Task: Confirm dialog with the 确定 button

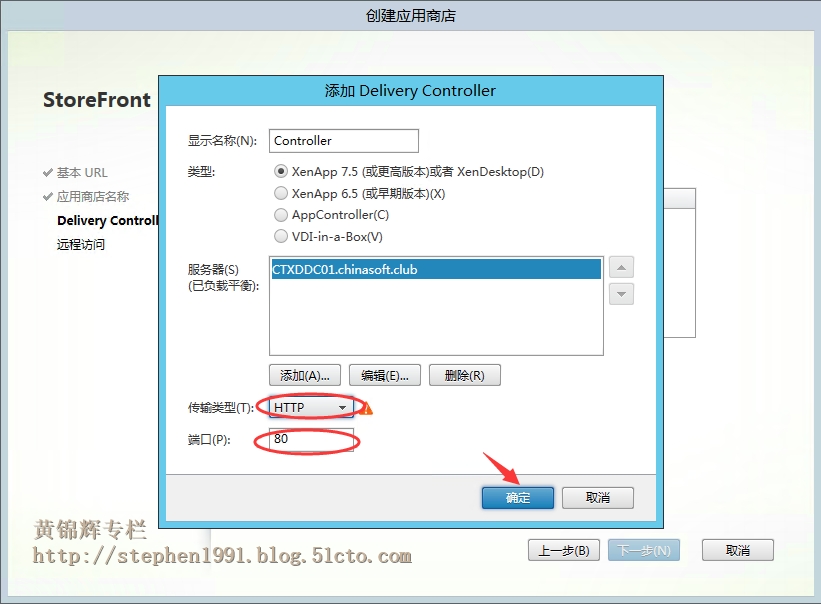Action: click(x=518, y=498)
